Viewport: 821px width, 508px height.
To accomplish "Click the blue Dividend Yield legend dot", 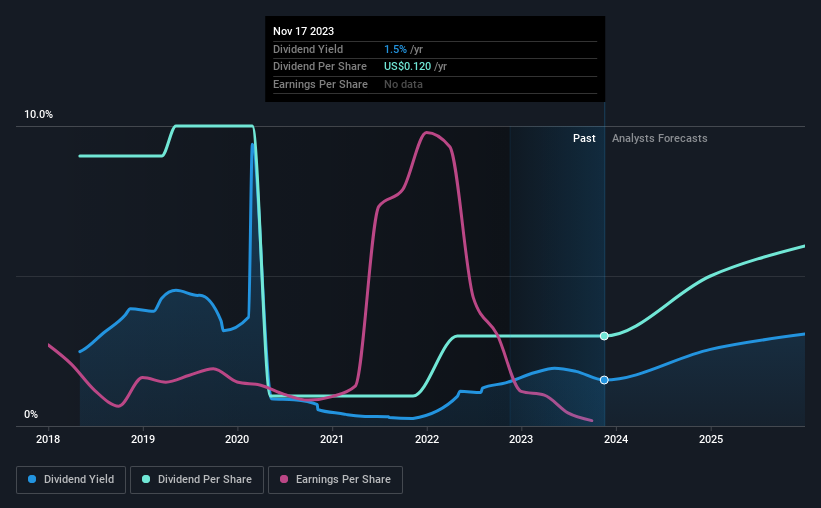I will (32, 479).
